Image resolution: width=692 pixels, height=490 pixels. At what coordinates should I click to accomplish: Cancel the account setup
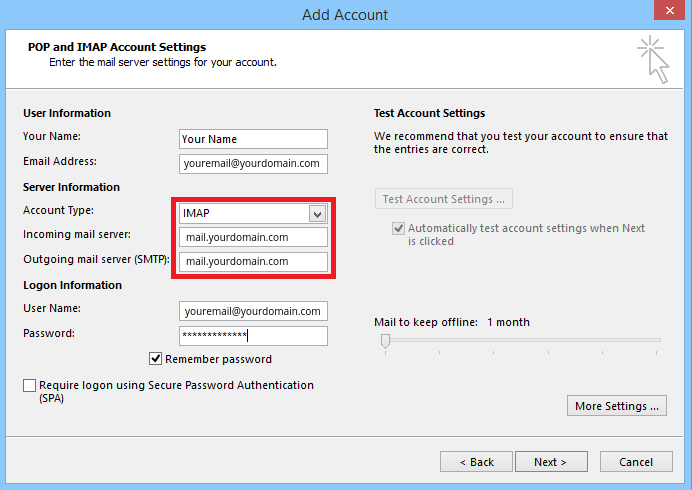tap(636, 462)
